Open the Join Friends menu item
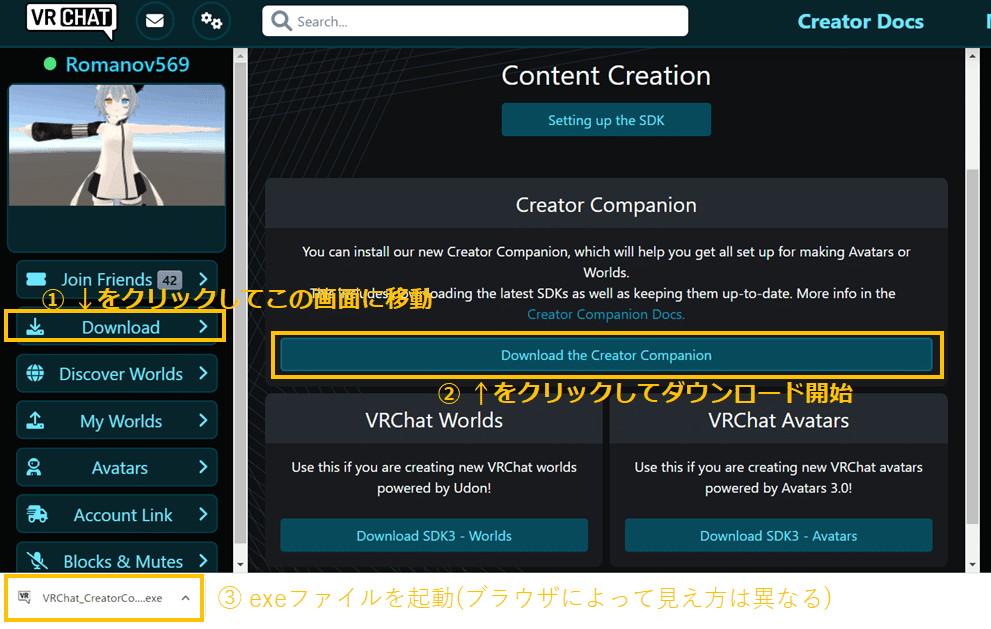 [x=117, y=279]
